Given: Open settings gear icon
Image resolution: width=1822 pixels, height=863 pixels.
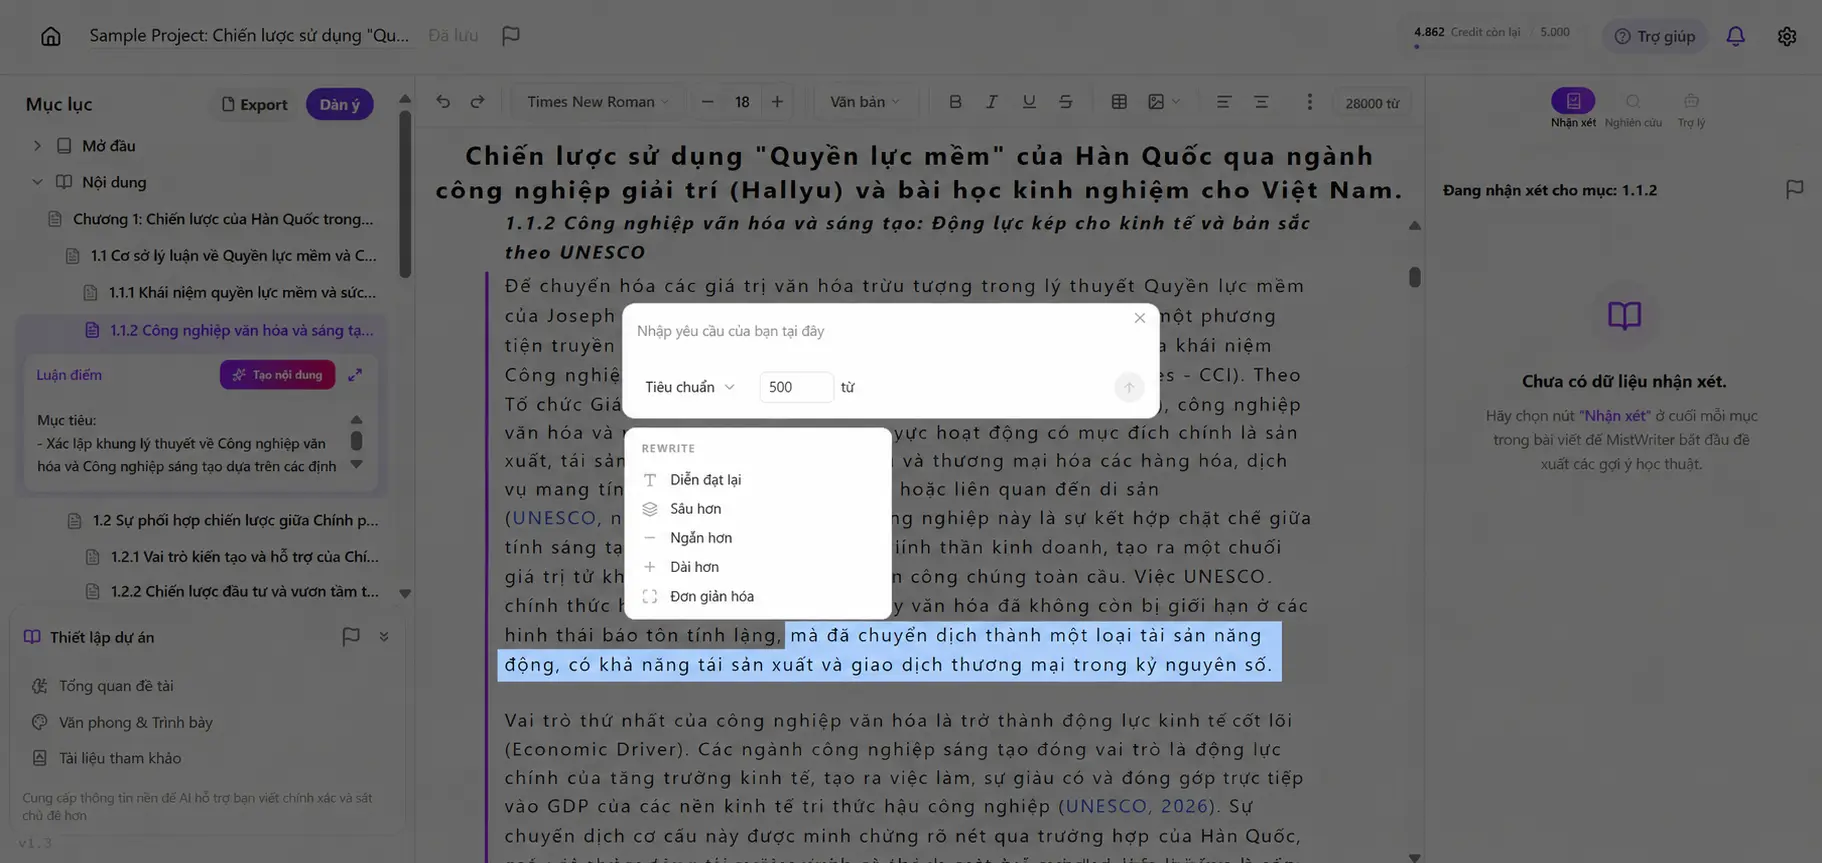Looking at the screenshot, I should click(1787, 36).
